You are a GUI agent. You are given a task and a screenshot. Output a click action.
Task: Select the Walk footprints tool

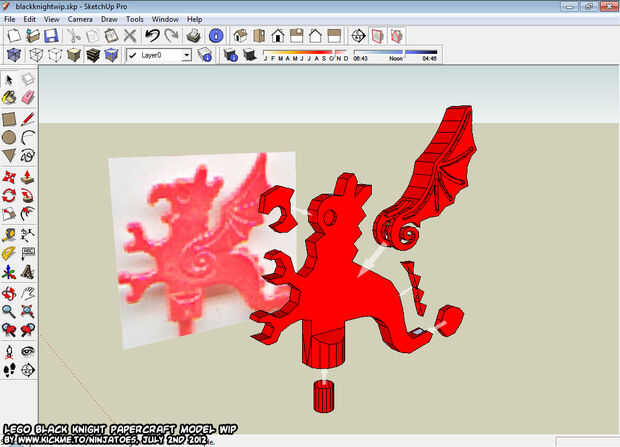[9, 370]
